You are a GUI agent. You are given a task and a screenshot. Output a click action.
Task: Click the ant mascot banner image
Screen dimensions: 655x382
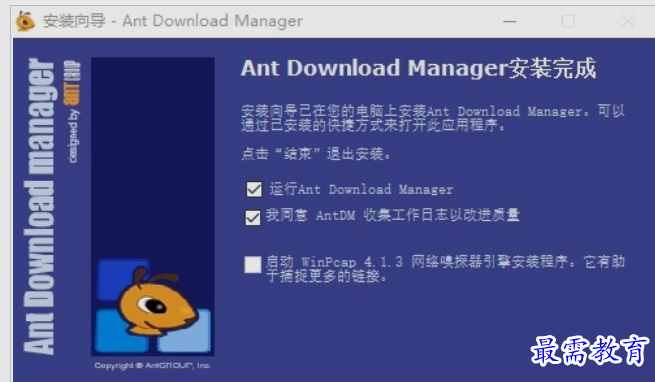click(x=152, y=206)
